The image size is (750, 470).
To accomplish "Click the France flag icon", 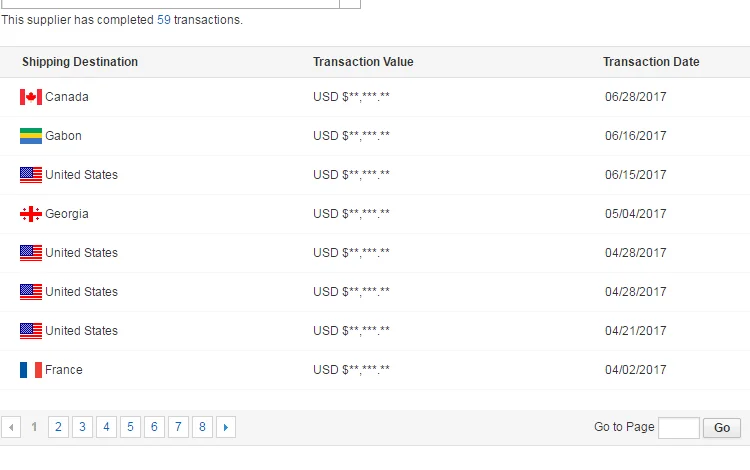I will 31,370.
